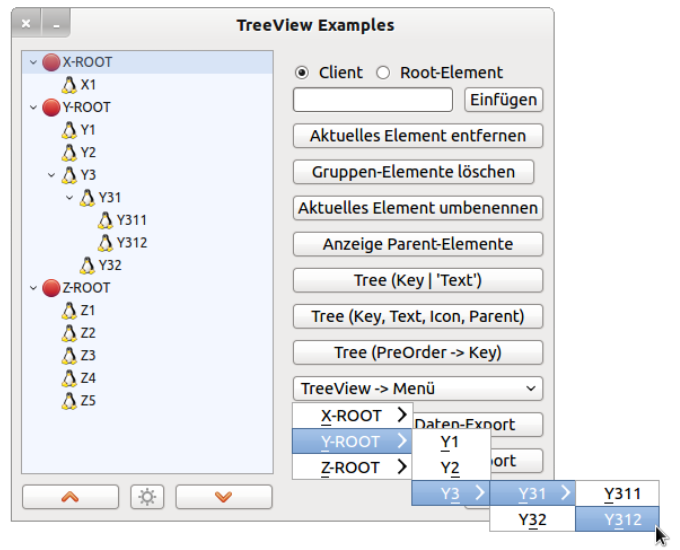Select the Client radio button
Screen dimensions: 680x550
pyautogui.click(x=302, y=73)
